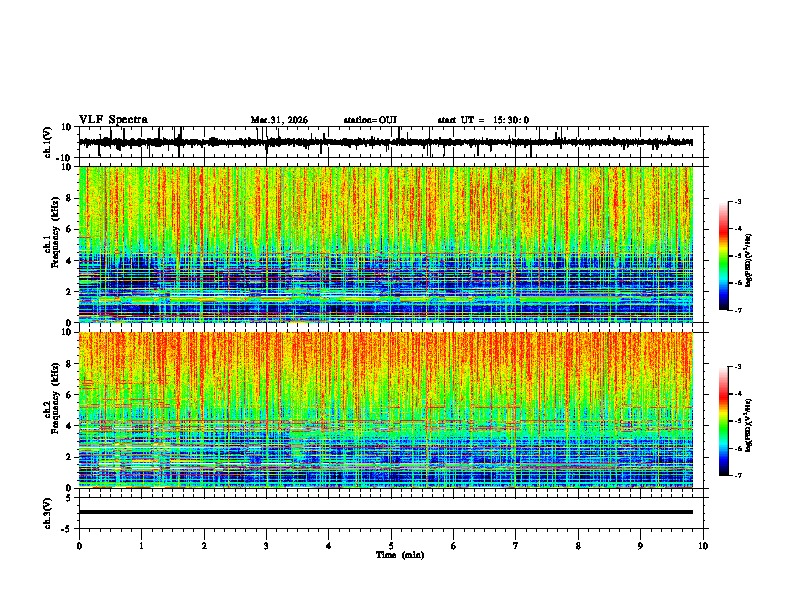Click the 2 kHz tick on ch.2 frequency axis
Viewport: 792px width, 612px height.
pos(70,457)
